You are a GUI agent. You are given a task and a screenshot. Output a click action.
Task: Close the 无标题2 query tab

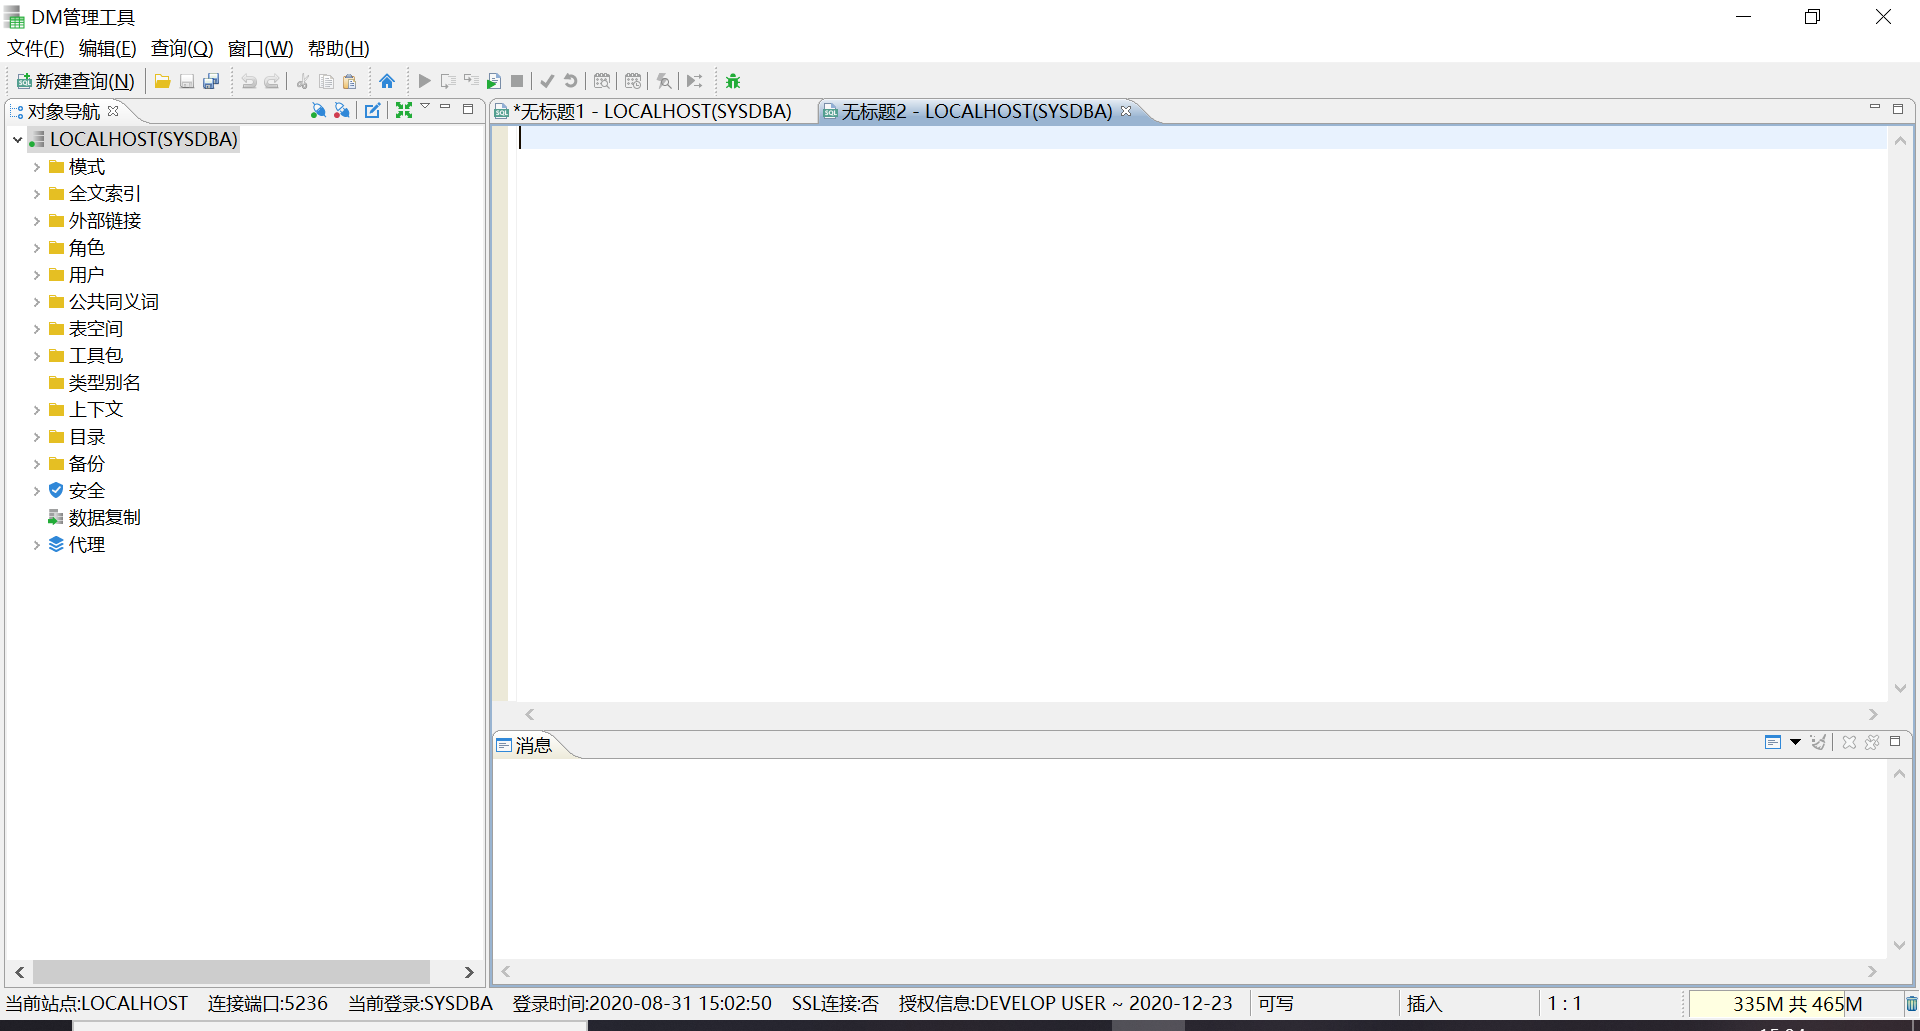[1126, 111]
